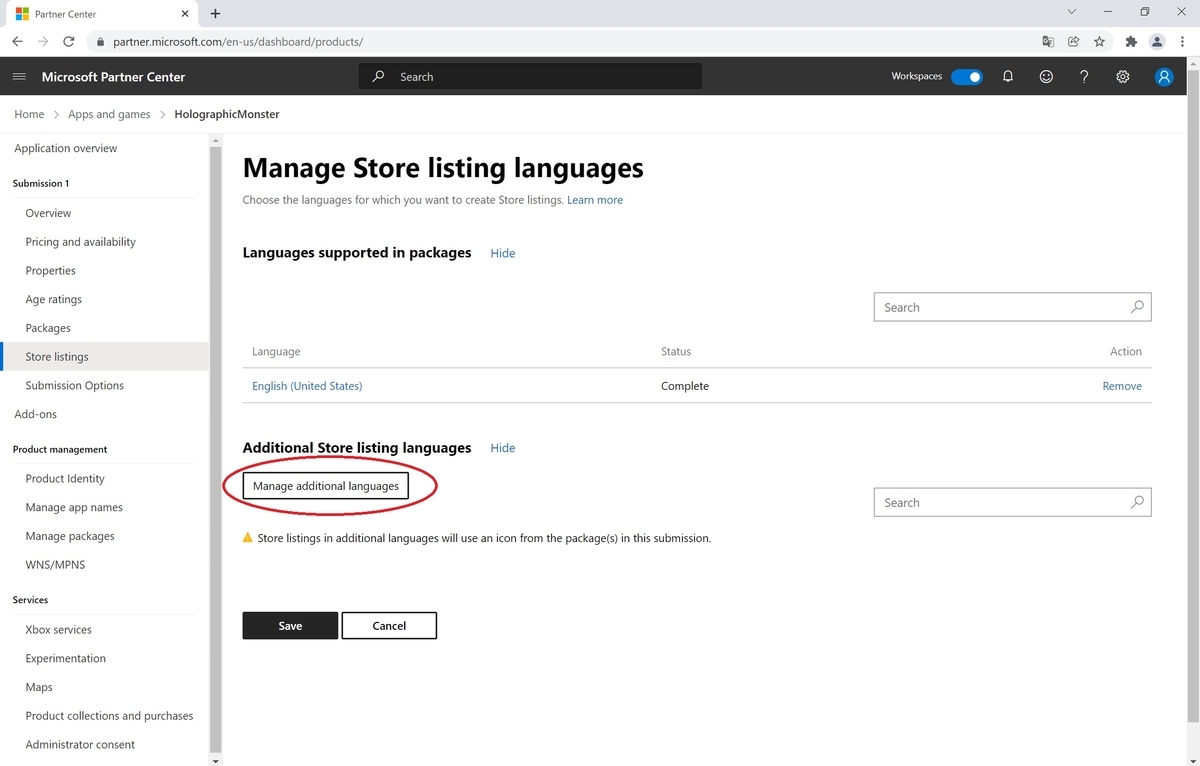The height and width of the screenshot is (766, 1200).
Task: Click magnifier in additional languages search
Action: (1137, 502)
